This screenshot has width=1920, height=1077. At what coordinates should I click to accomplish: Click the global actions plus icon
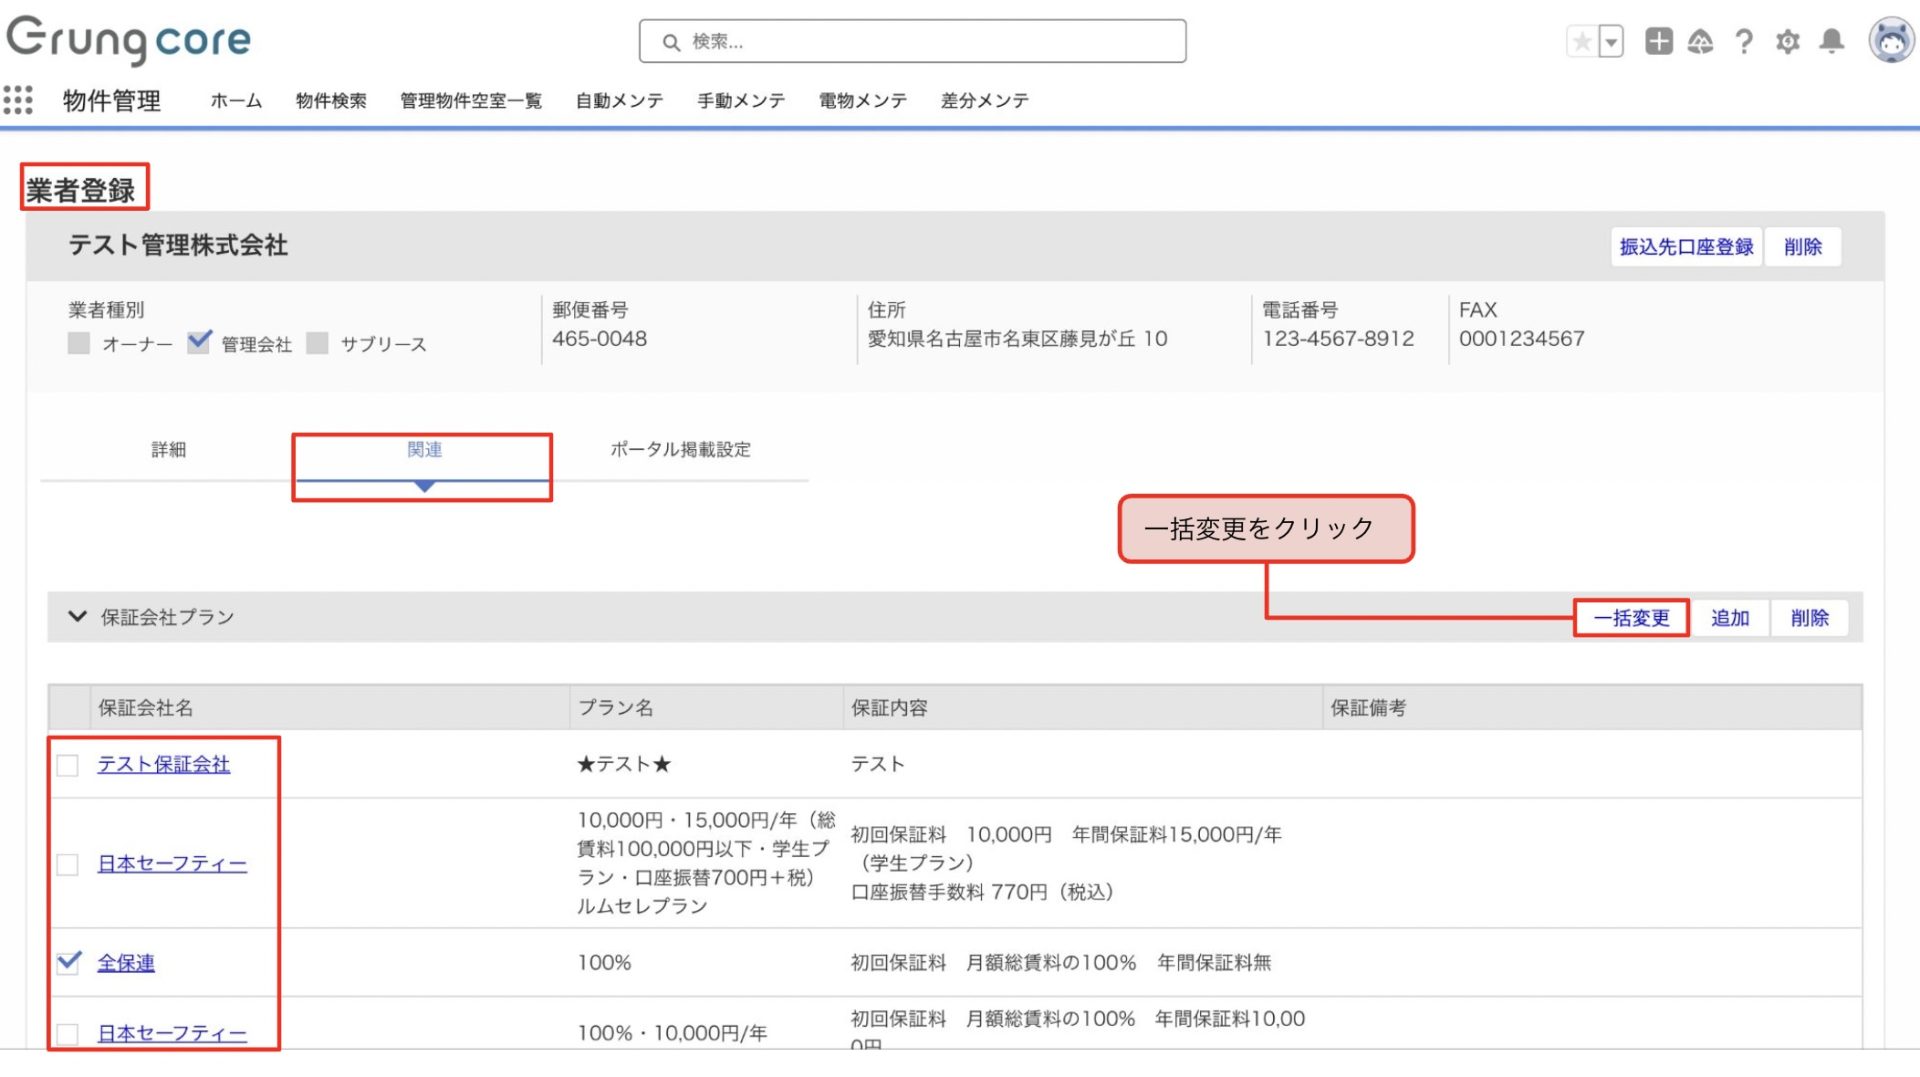click(1658, 42)
